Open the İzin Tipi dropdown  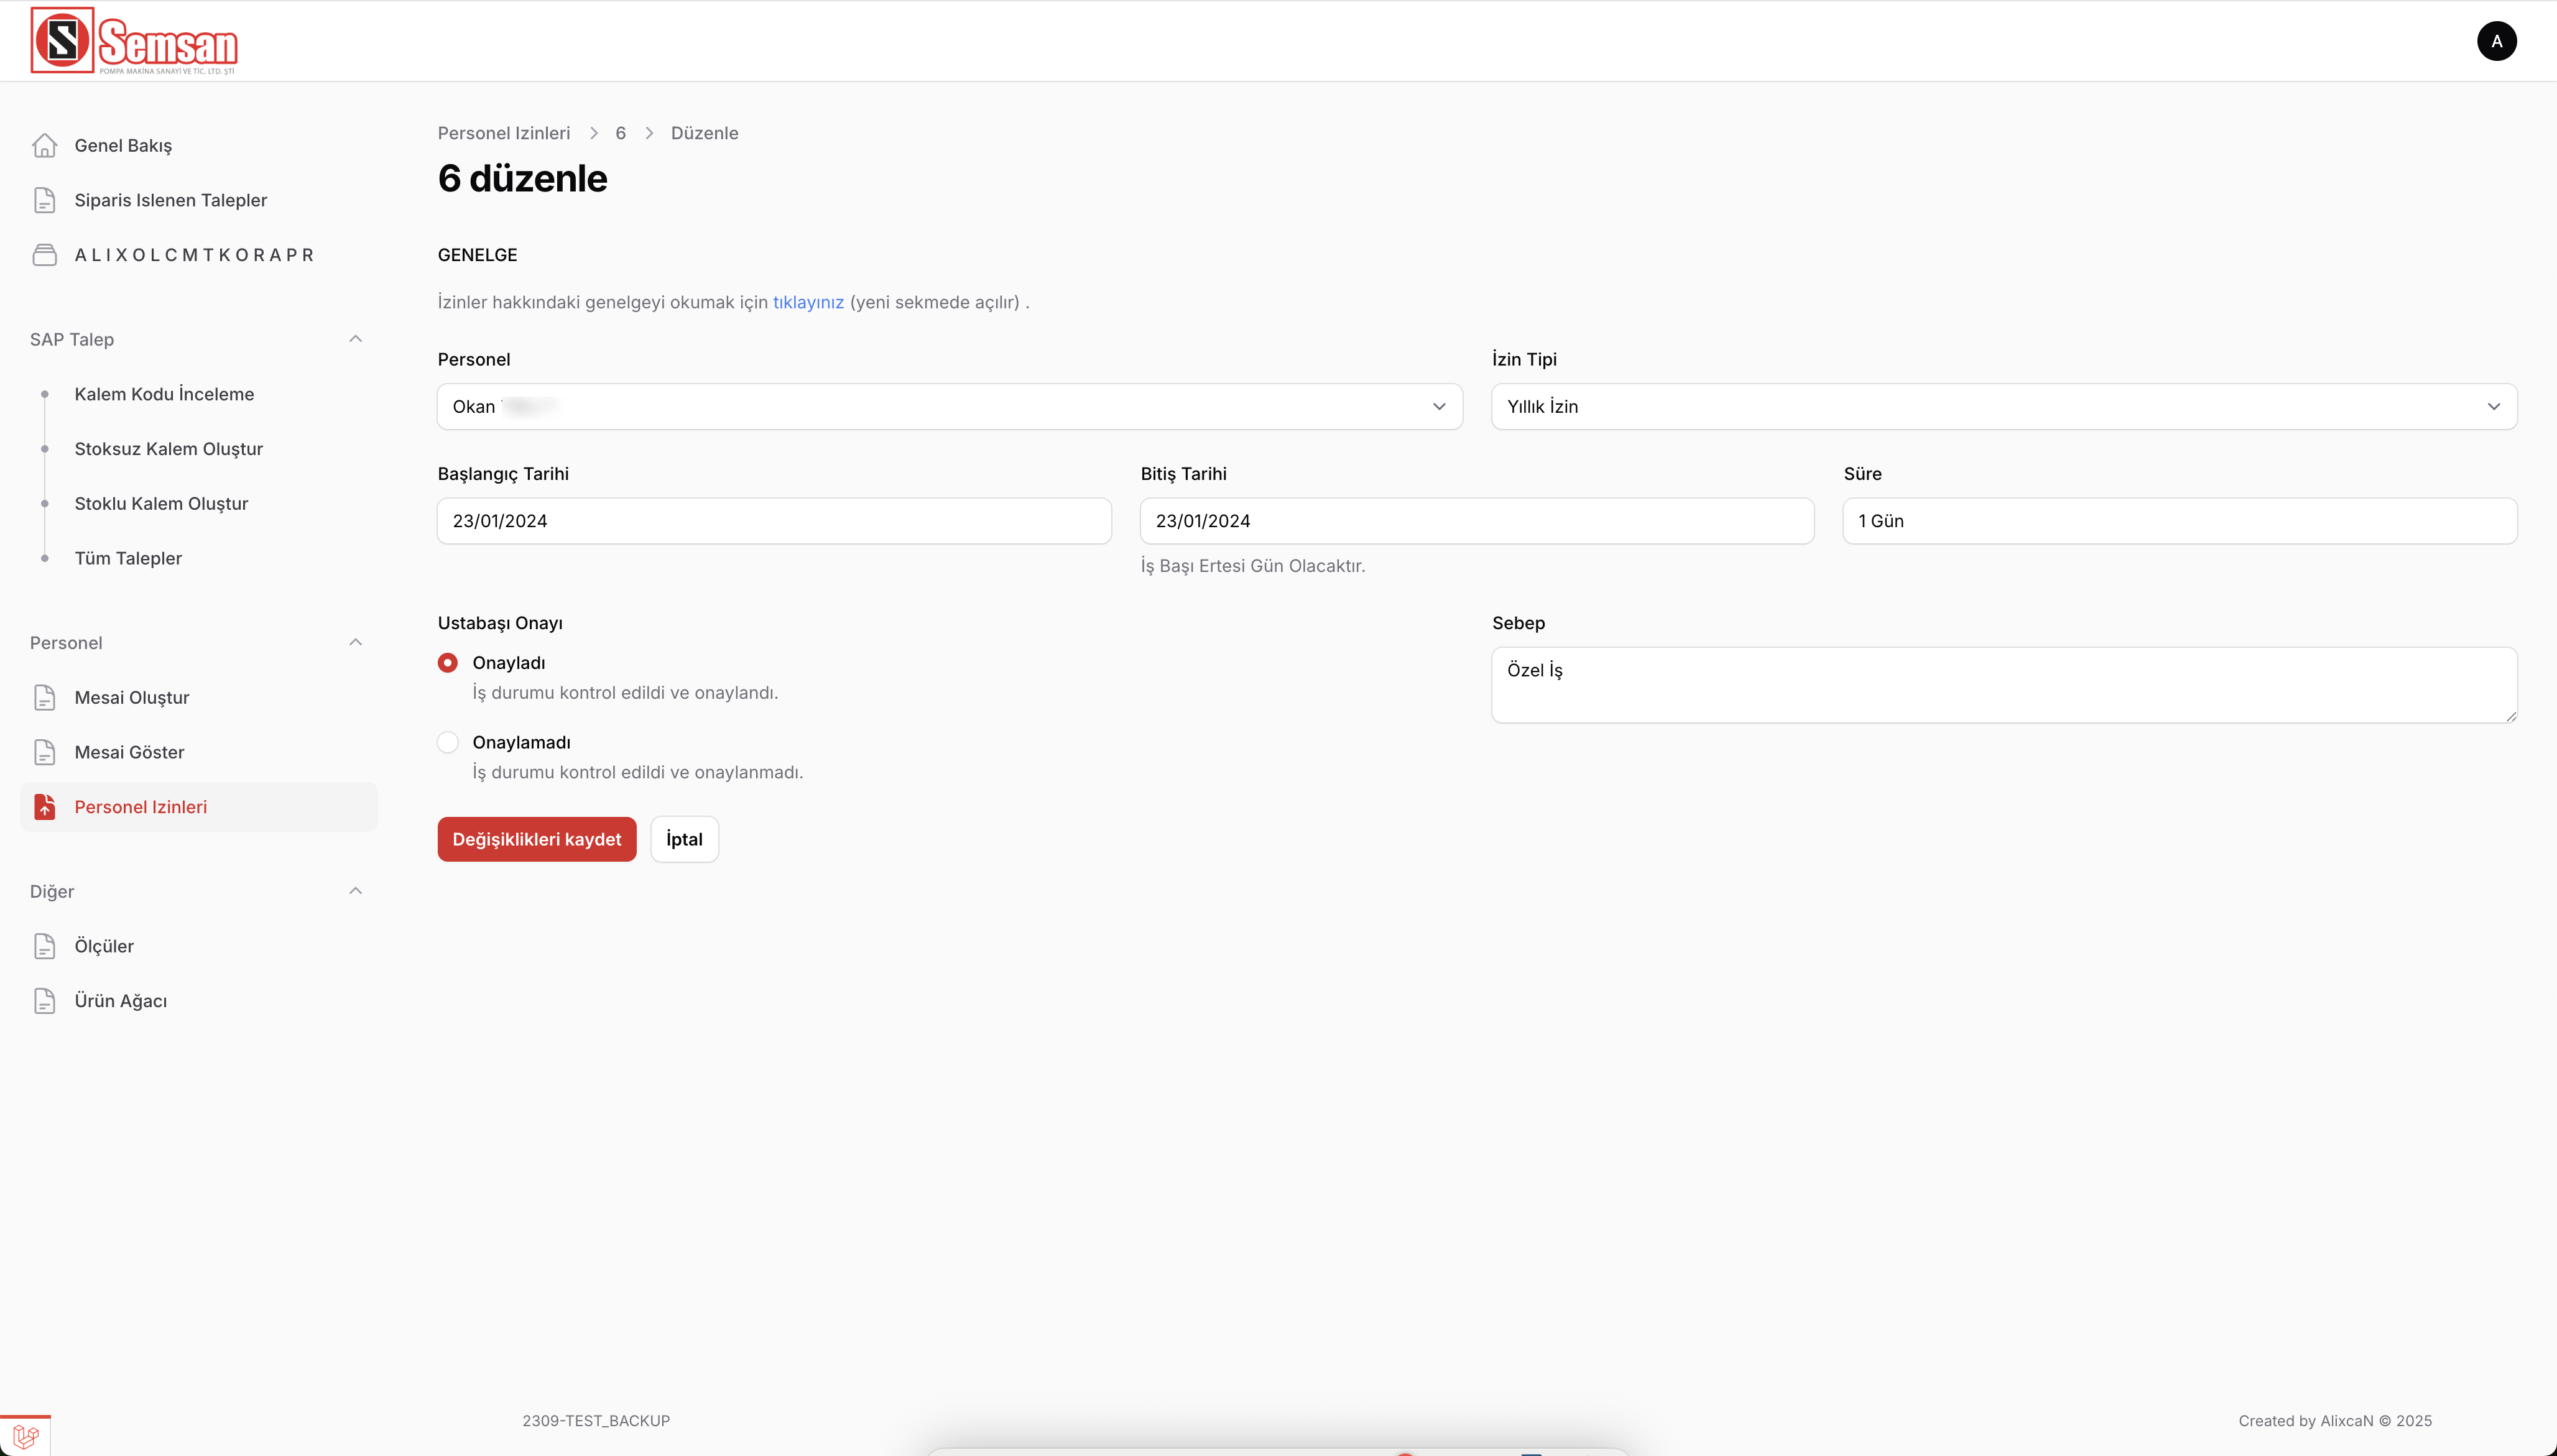point(2003,407)
